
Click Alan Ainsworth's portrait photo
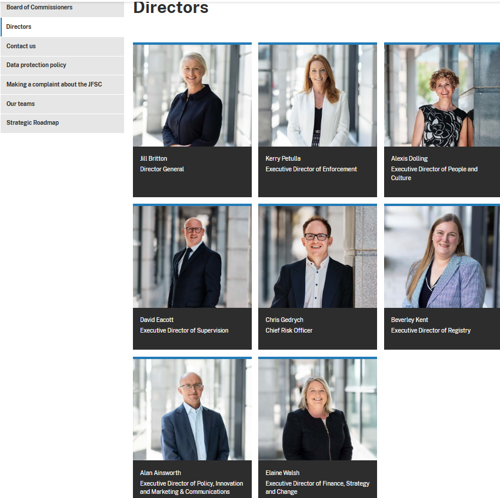192,409
